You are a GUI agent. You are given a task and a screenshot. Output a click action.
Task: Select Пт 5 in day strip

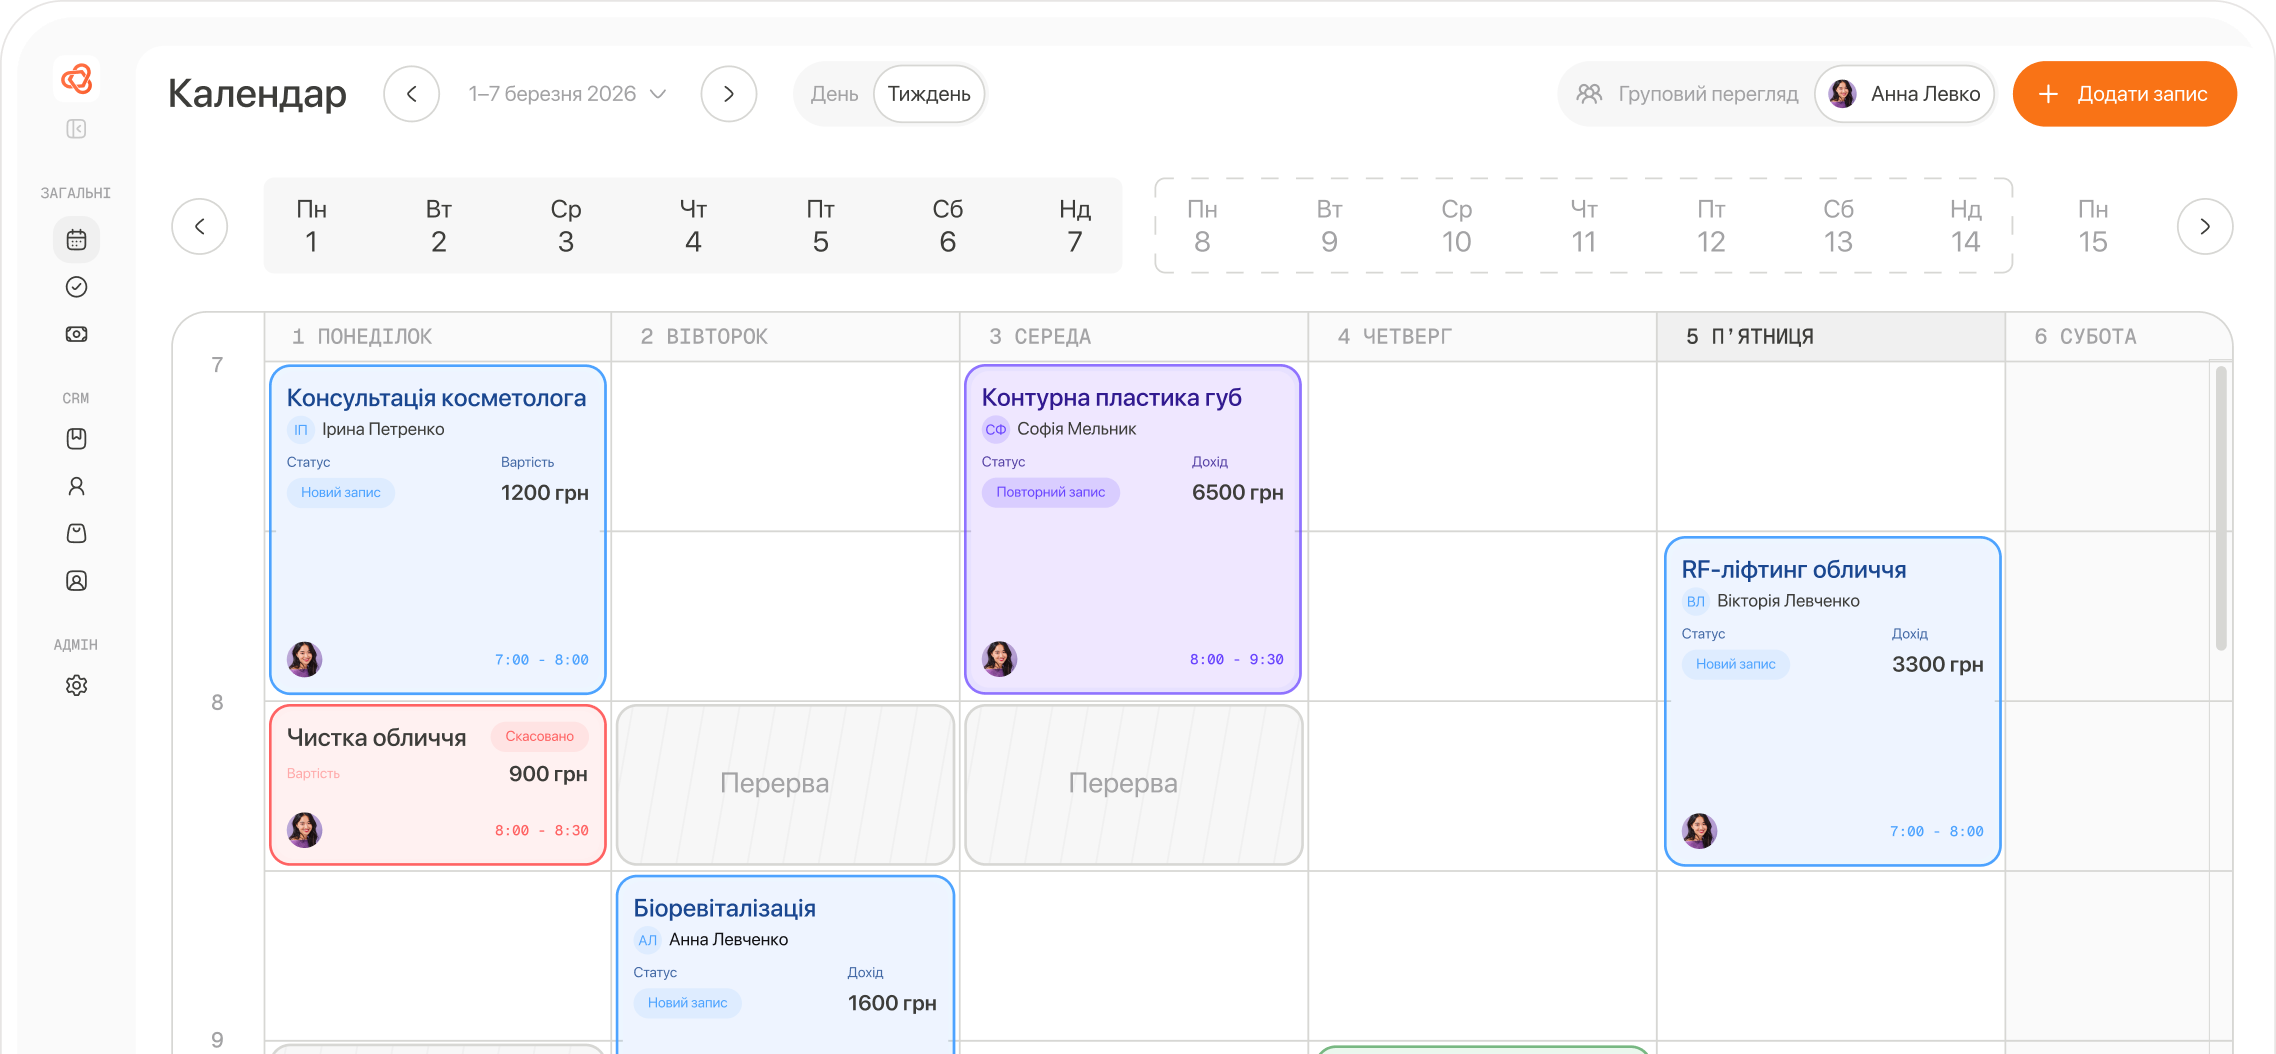pos(820,226)
